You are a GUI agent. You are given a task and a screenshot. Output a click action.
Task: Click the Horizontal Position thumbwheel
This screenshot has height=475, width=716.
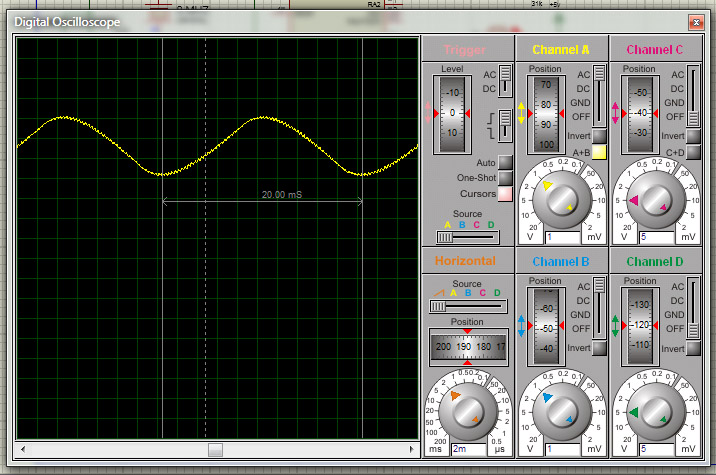(468, 347)
